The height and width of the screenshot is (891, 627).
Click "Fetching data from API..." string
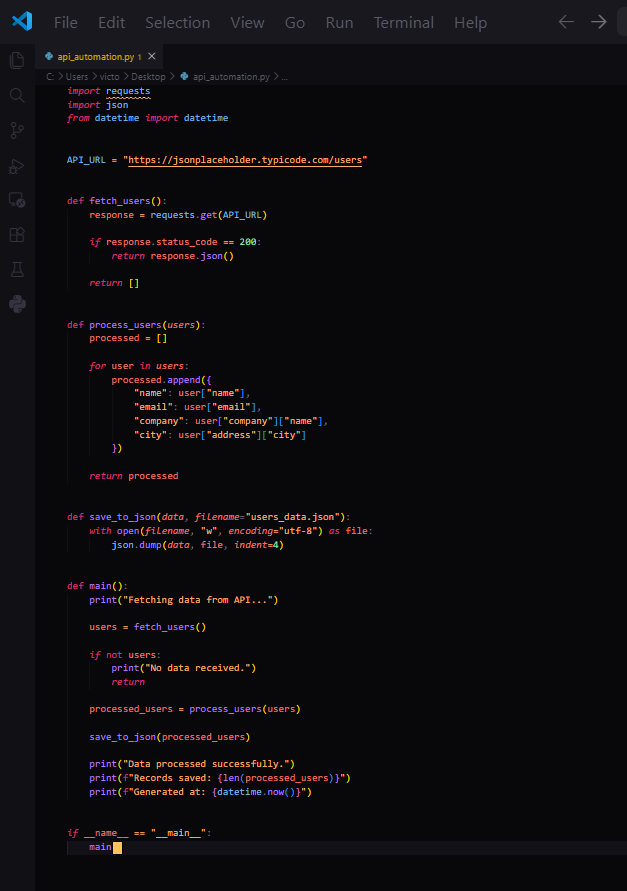point(197,600)
